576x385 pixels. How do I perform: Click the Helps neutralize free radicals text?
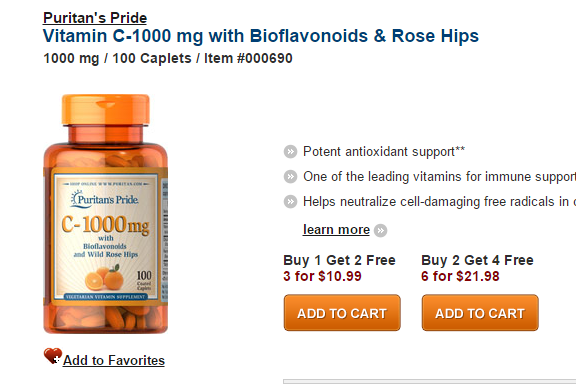coord(439,202)
